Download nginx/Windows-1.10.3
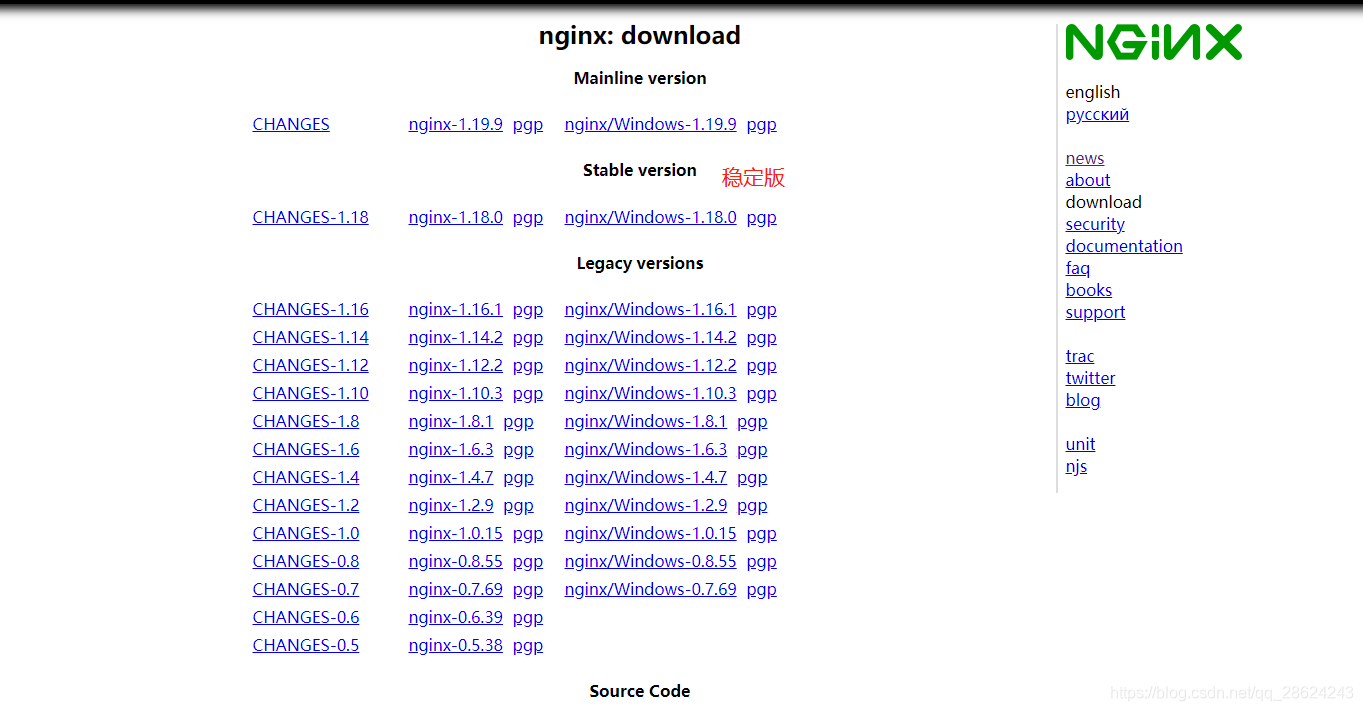1363x711 pixels. 650,393
